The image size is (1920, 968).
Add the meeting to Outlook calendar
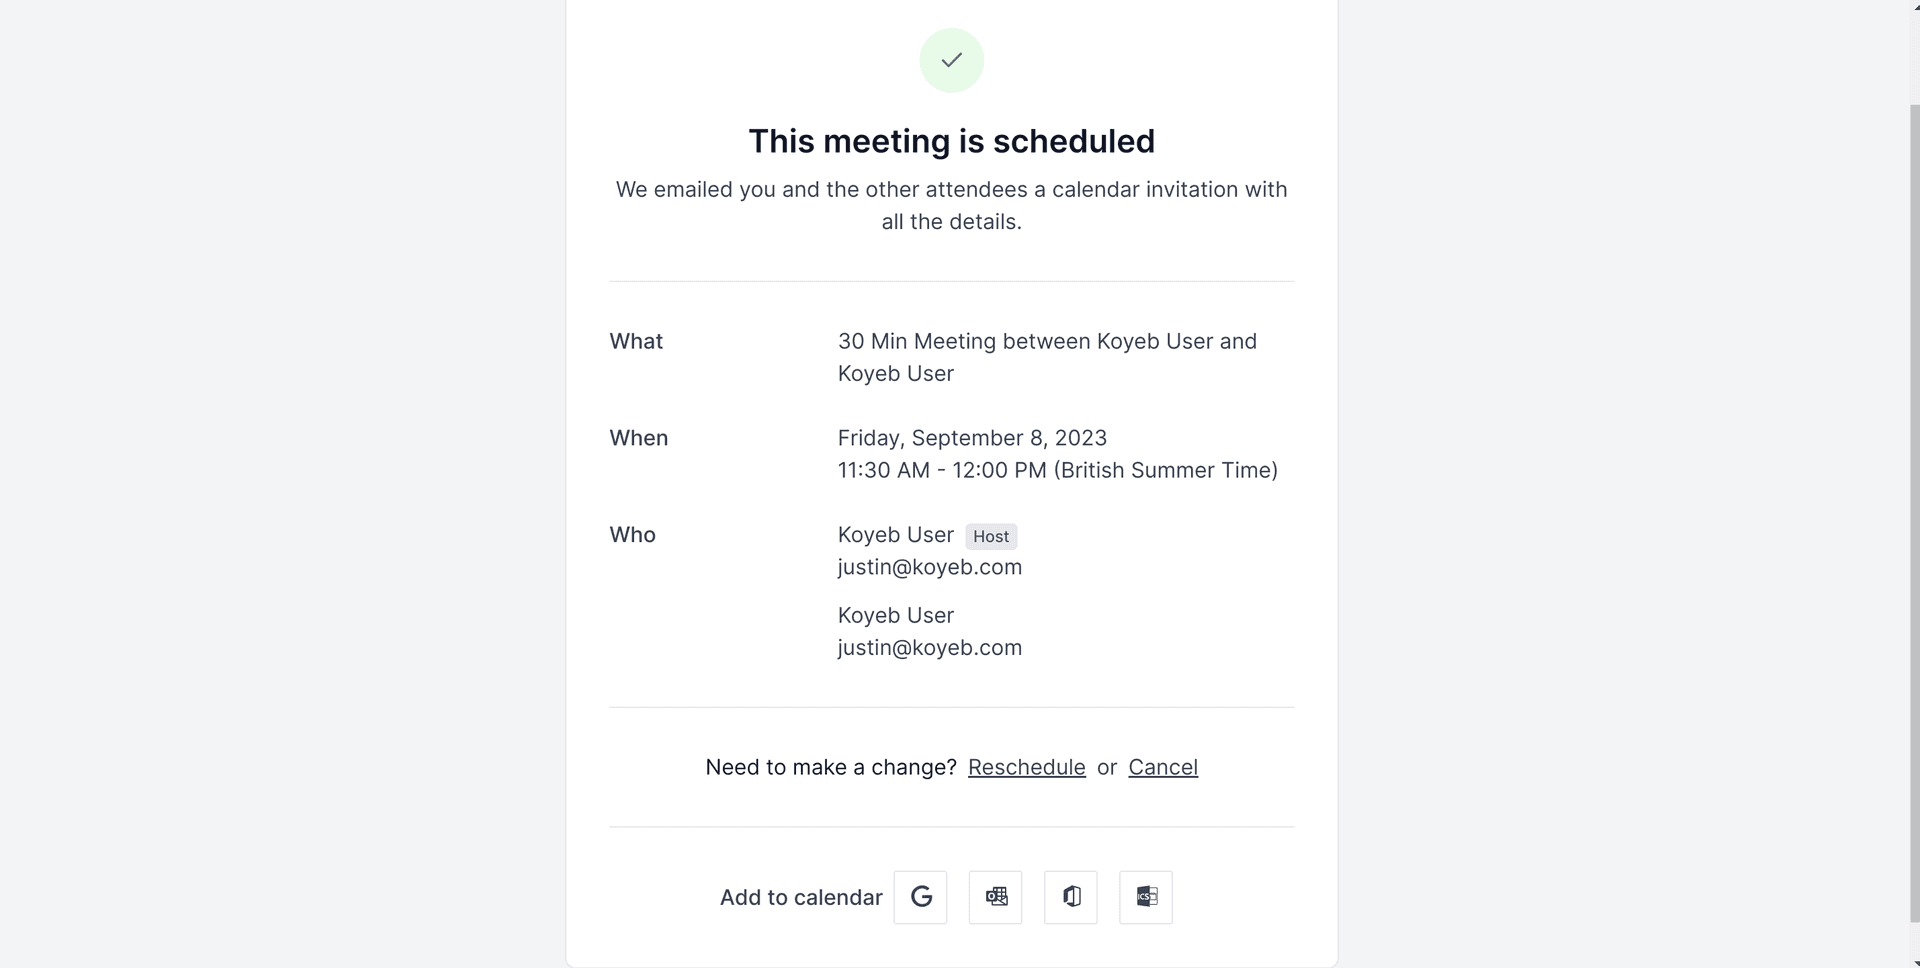(995, 897)
